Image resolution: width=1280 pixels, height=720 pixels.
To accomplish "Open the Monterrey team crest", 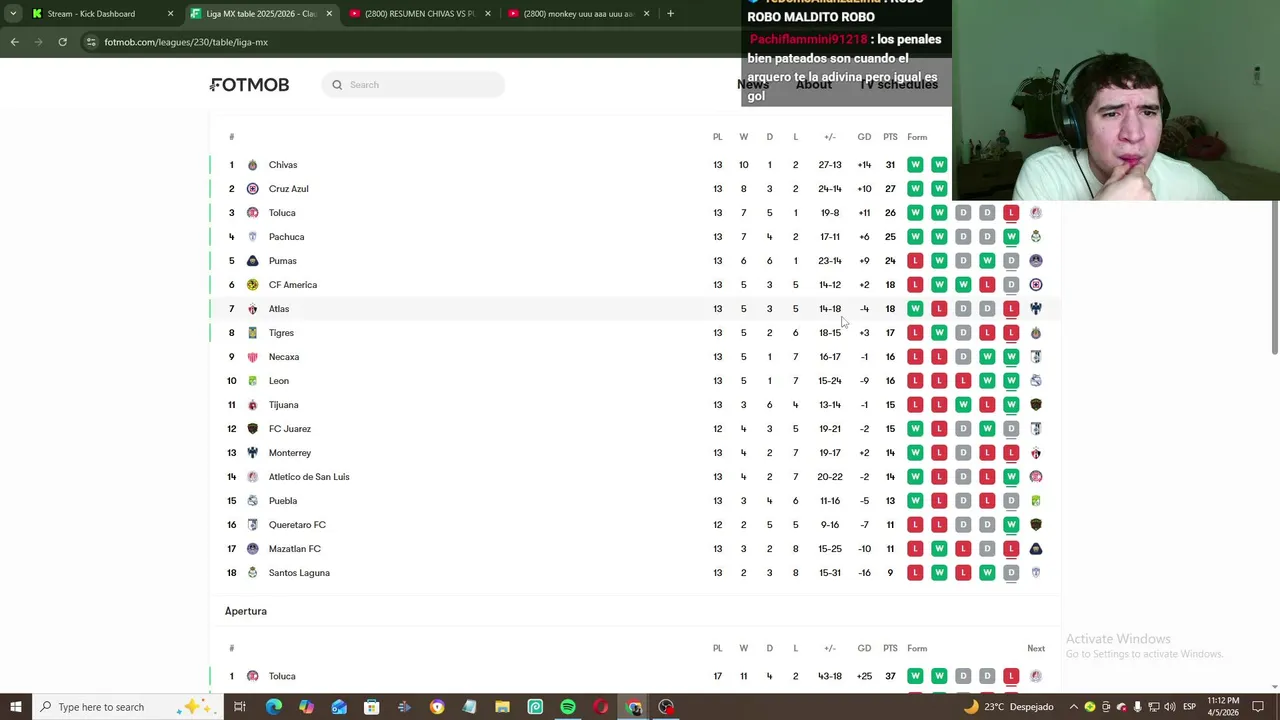I will 252,453.
